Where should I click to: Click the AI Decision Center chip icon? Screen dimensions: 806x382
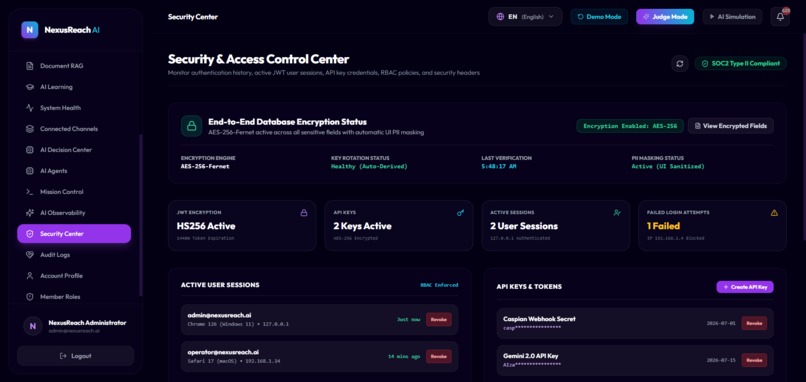[30, 150]
